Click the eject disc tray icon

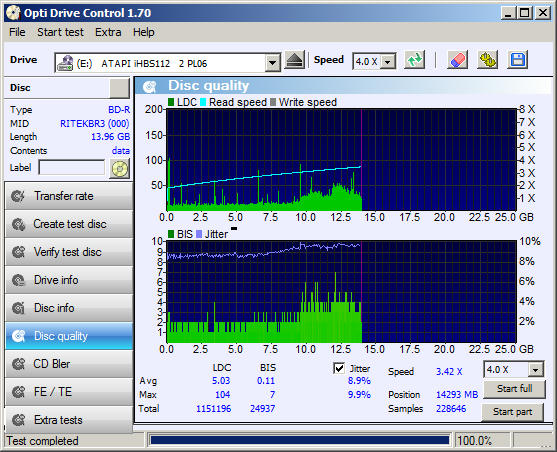coord(294,60)
